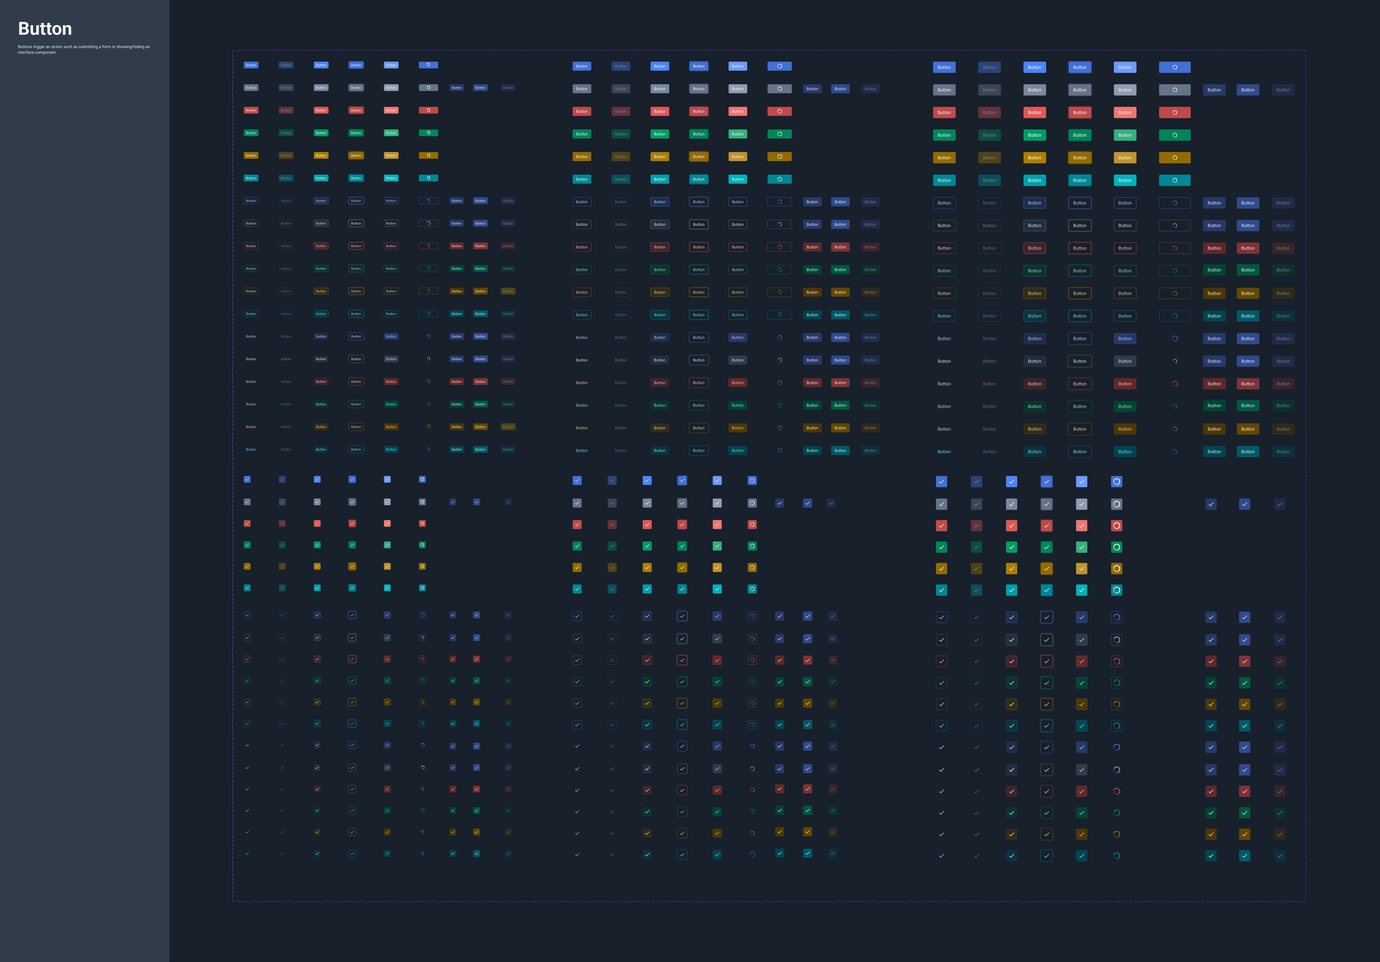Viewport: 1380px width, 962px height.
Task: Click the largest group's wide solid gray spinner button
Action: pos(1174,90)
